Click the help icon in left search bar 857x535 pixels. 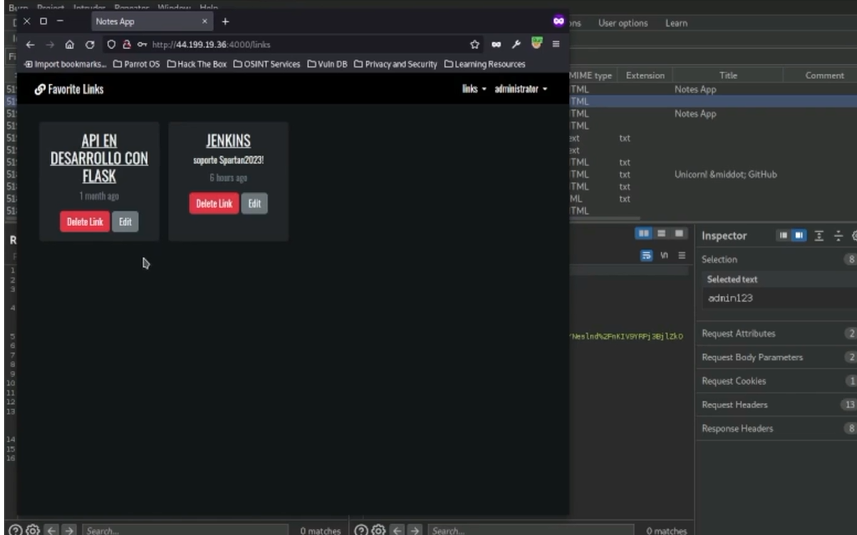pos(13,529)
